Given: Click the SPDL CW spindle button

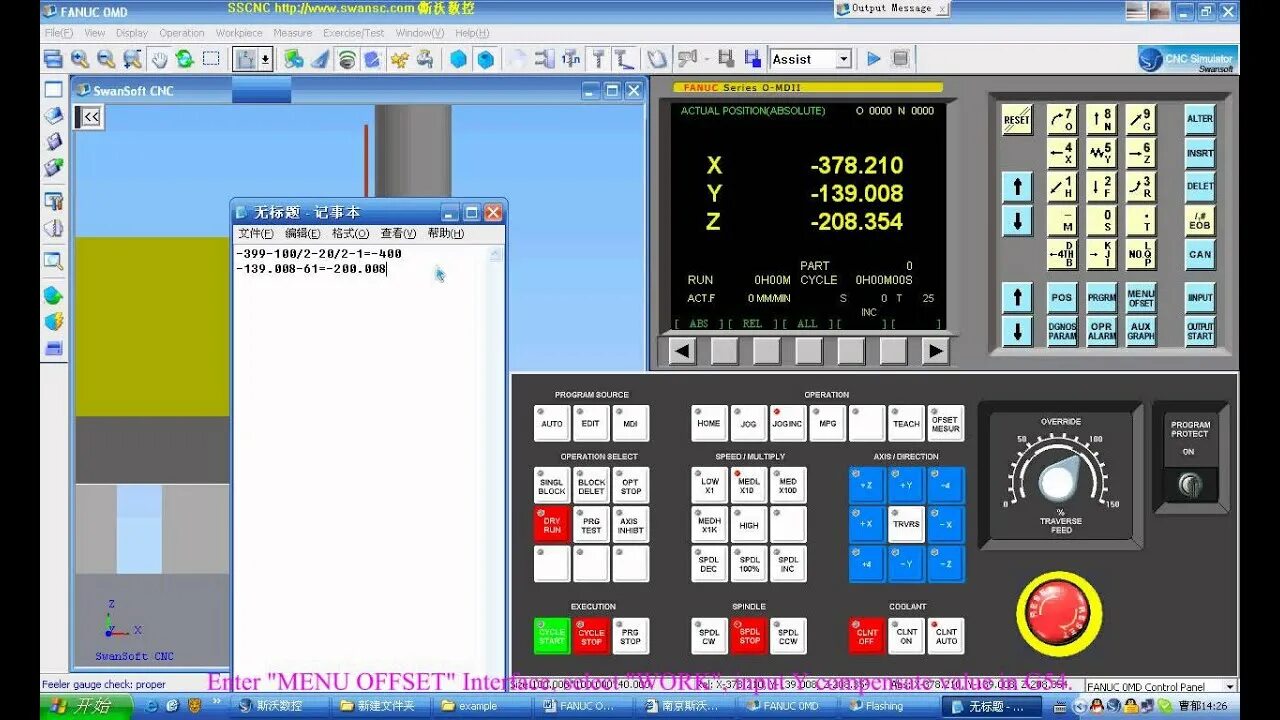Looking at the screenshot, I should (x=709, y=636).
